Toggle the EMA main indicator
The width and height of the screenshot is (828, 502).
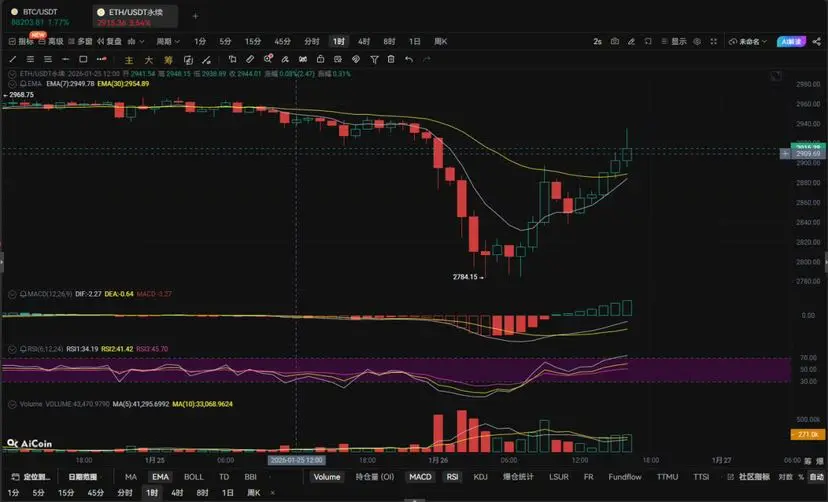click(x=161, y=477)
